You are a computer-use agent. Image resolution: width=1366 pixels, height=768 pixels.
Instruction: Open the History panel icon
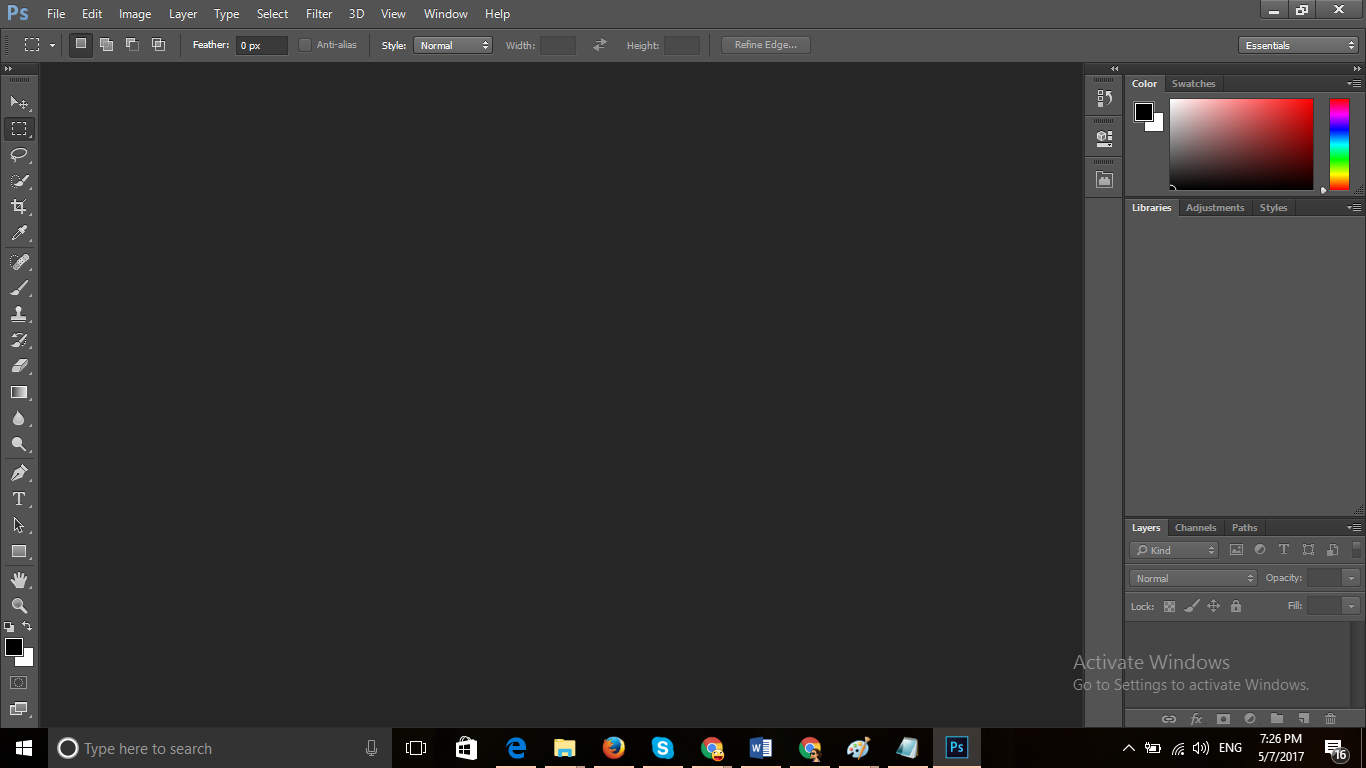[1104, 98]
